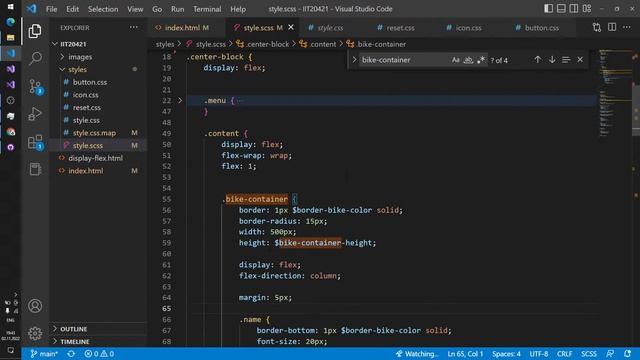Open index.html in explorer tree
The height and width of the screenshot is (360, 640).
(98, 171)
